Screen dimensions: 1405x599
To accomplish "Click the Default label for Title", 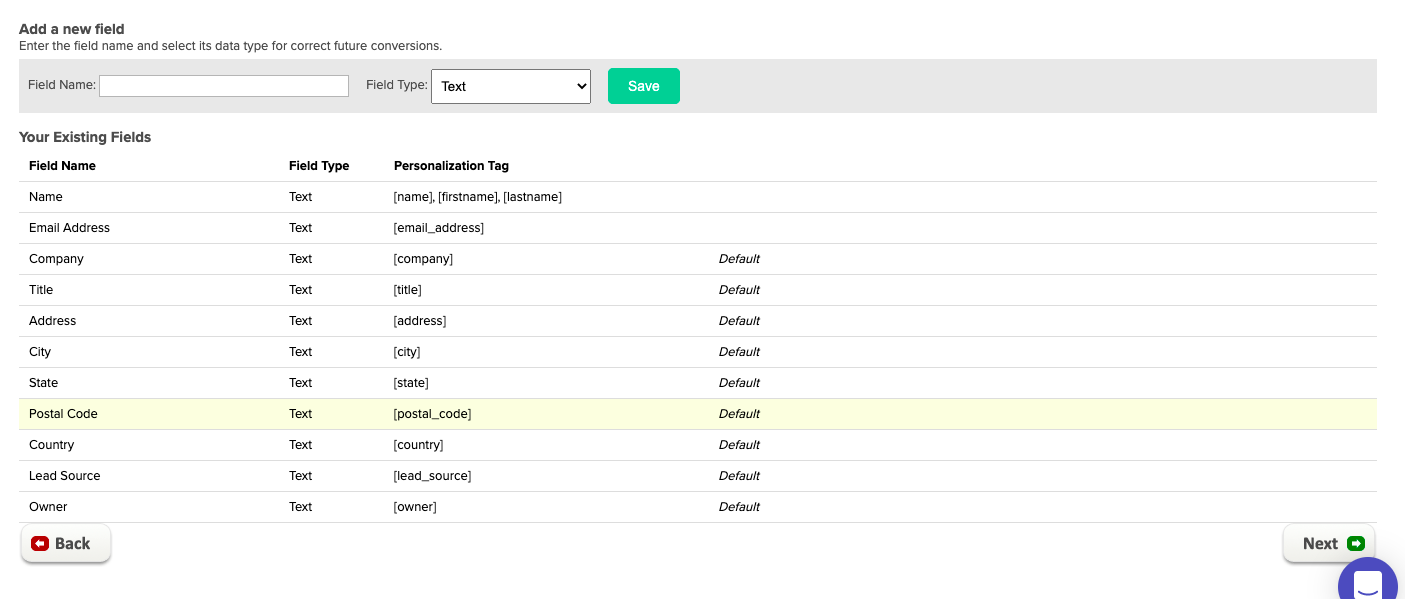I will coord(739,290).
